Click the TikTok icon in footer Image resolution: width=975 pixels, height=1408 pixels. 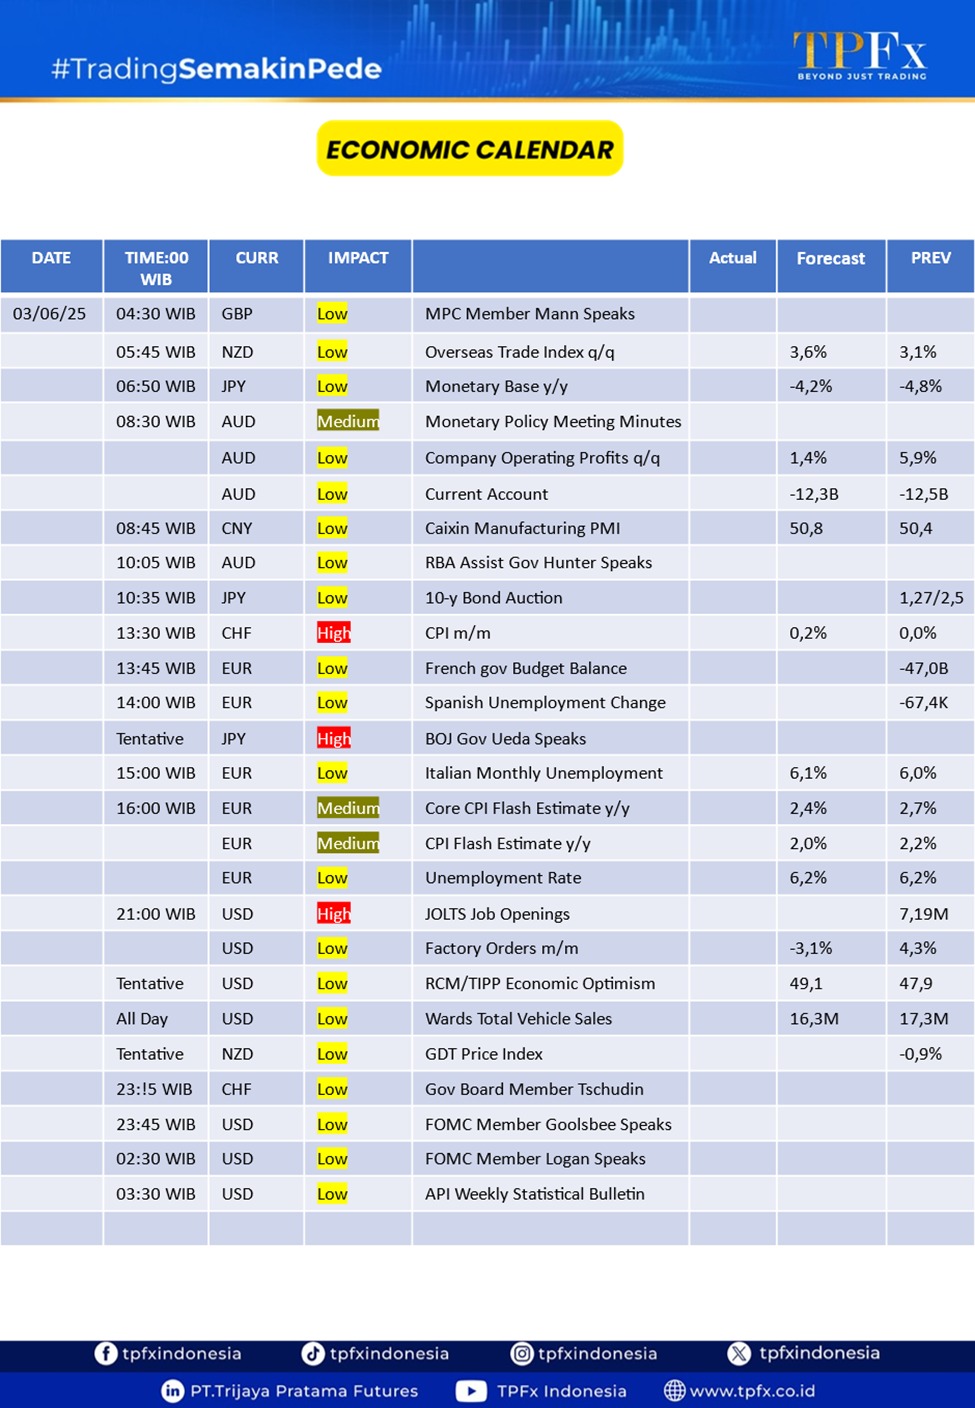coord(313,1353)
